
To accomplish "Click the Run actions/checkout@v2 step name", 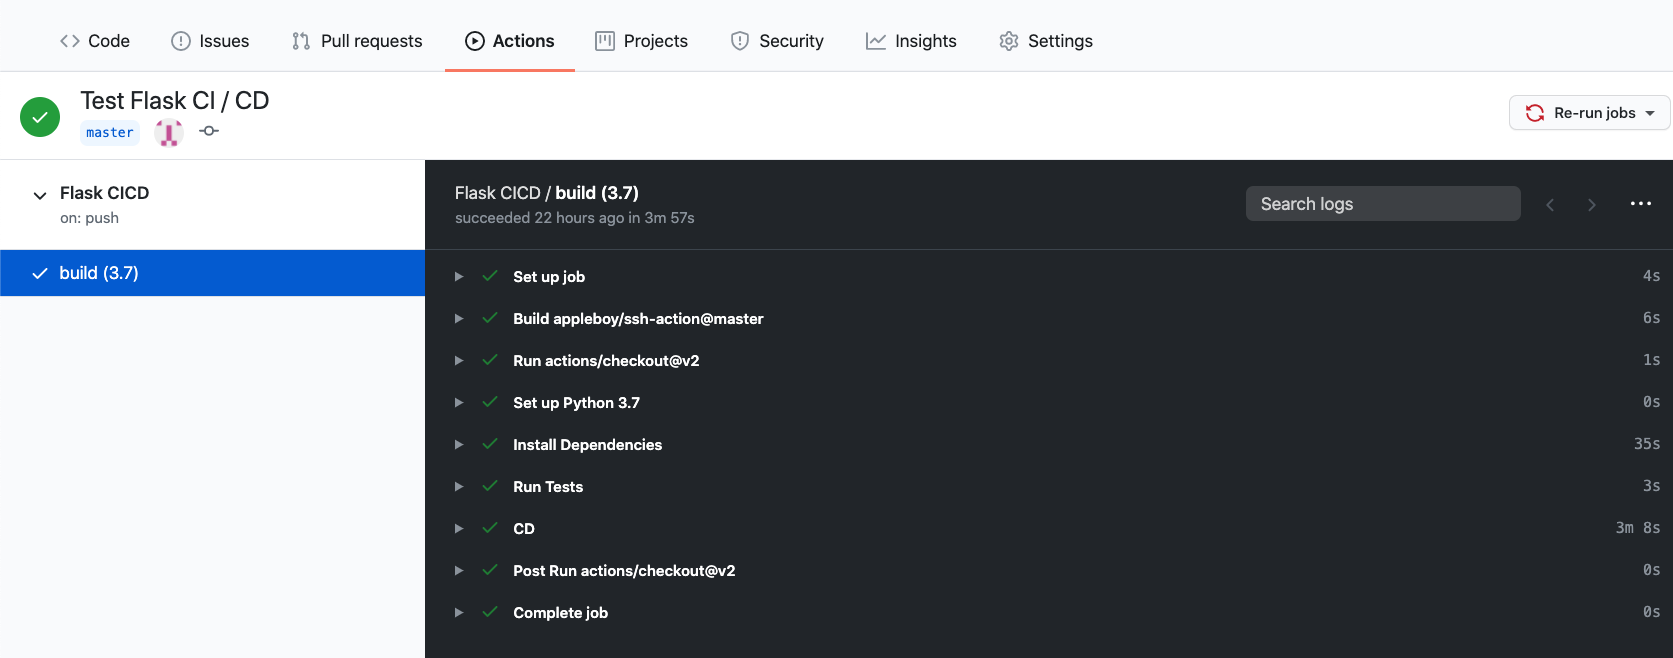I will [606, 361].
